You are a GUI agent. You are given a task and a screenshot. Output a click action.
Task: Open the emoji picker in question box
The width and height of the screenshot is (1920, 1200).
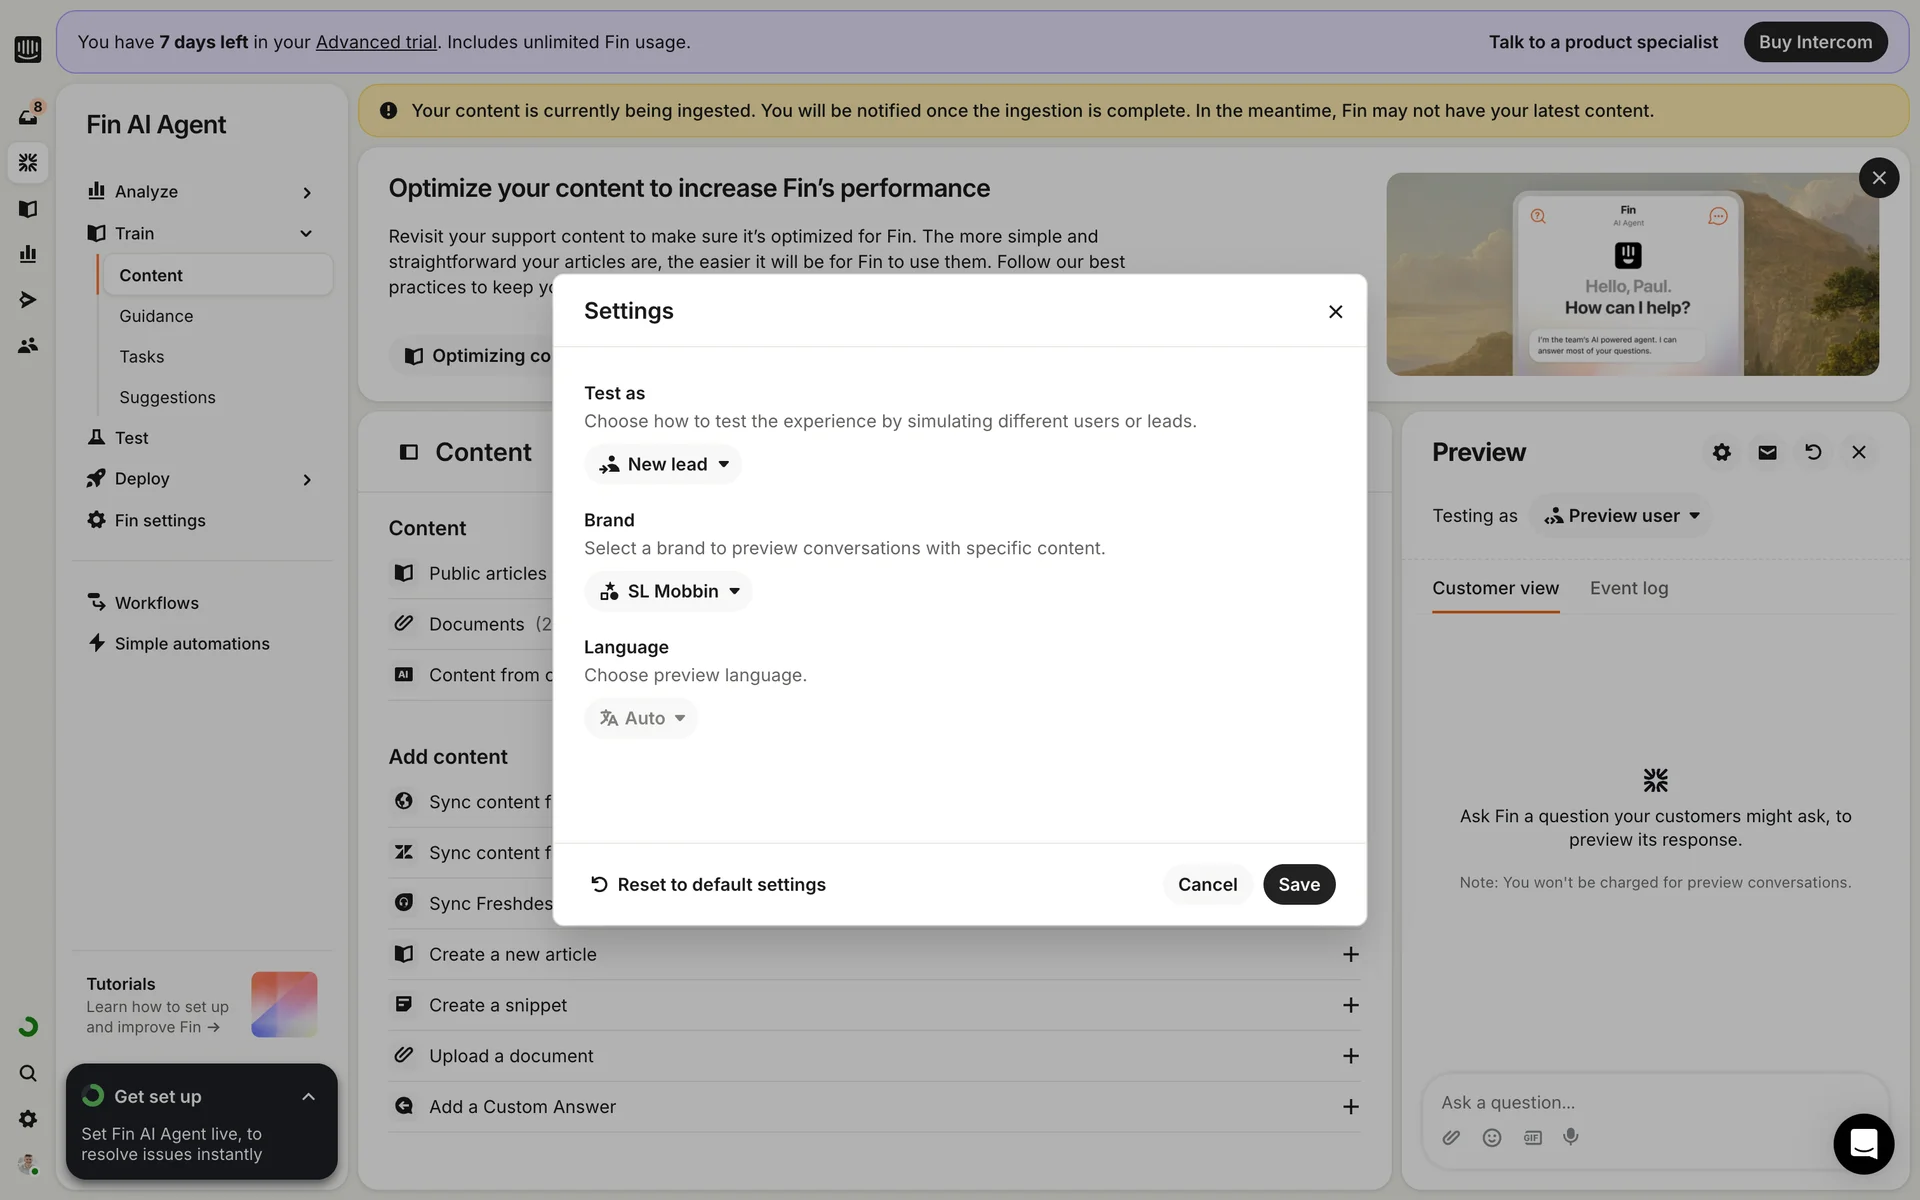click(x=1491, y=1137)
